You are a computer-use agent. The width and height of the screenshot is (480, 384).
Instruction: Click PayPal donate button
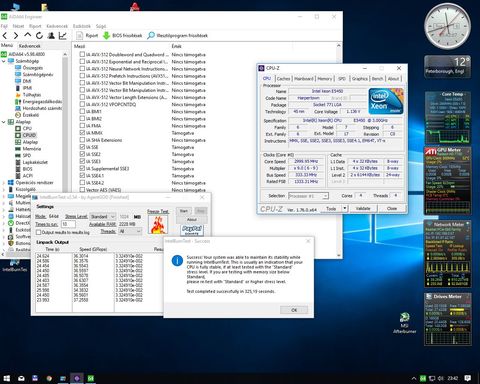[x=192, y=230]
